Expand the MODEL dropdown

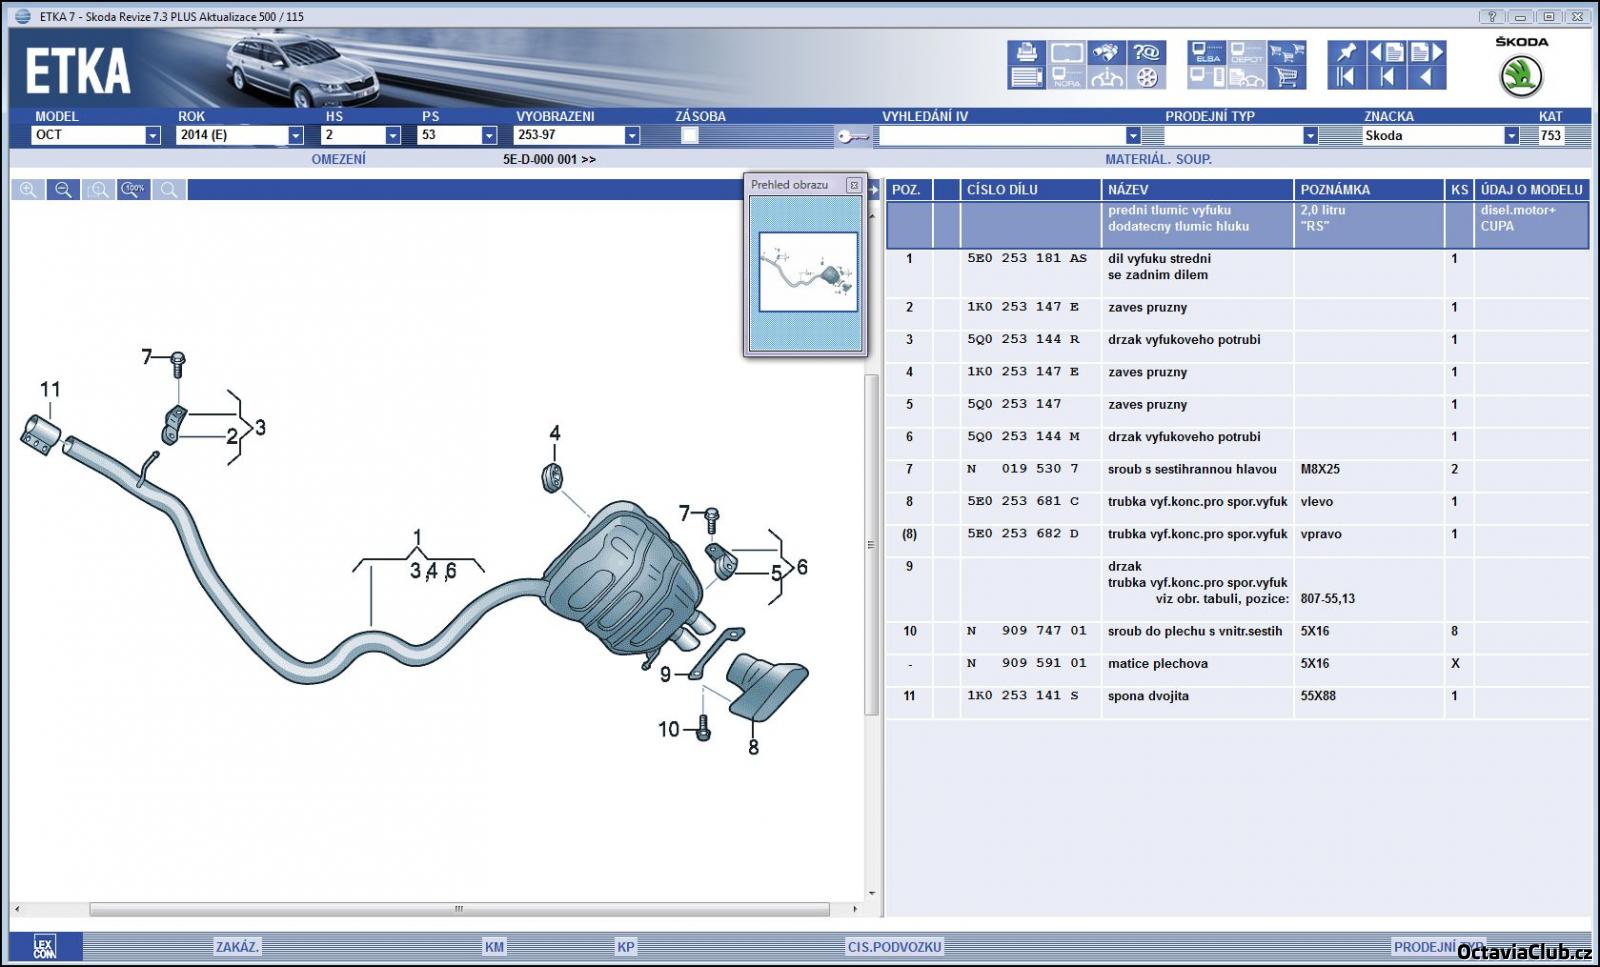(x=152, y=135)
